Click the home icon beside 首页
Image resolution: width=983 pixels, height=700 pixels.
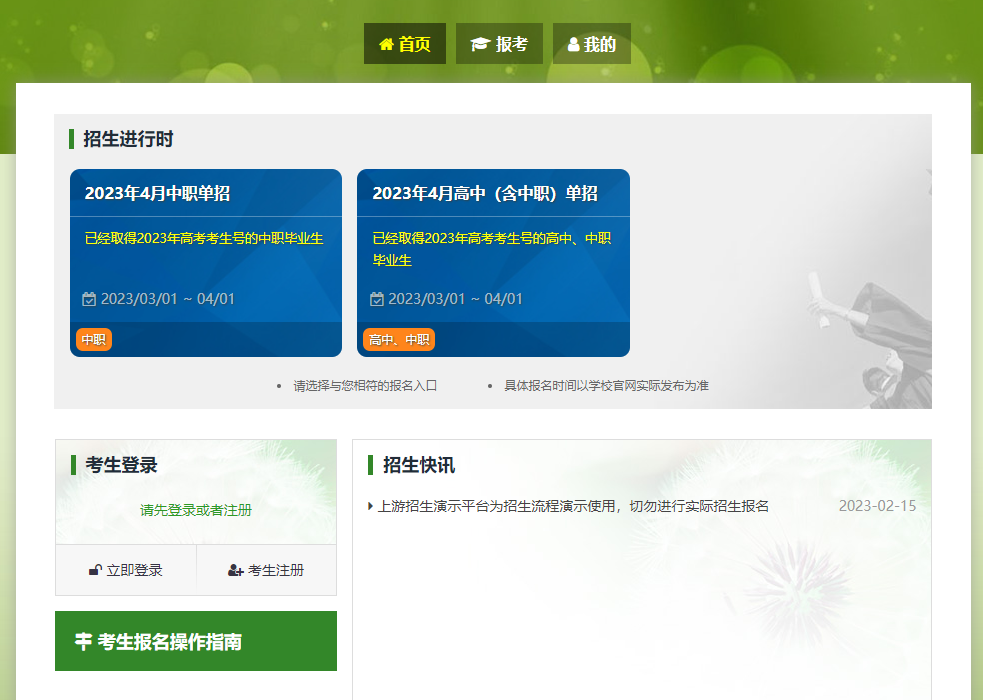click(x=386, y=44)
